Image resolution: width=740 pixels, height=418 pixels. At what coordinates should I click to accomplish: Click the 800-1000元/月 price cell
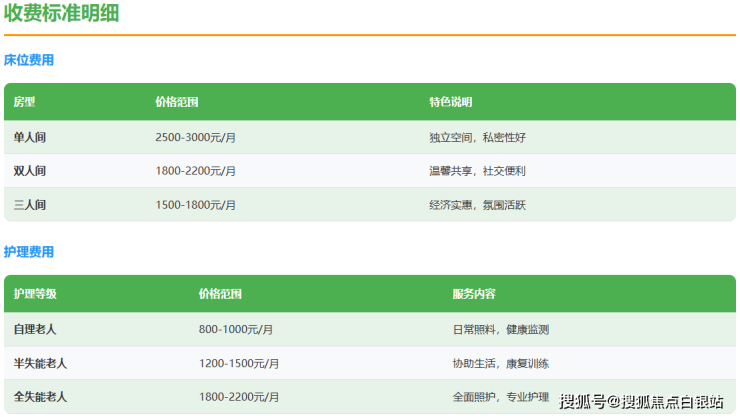236,329
